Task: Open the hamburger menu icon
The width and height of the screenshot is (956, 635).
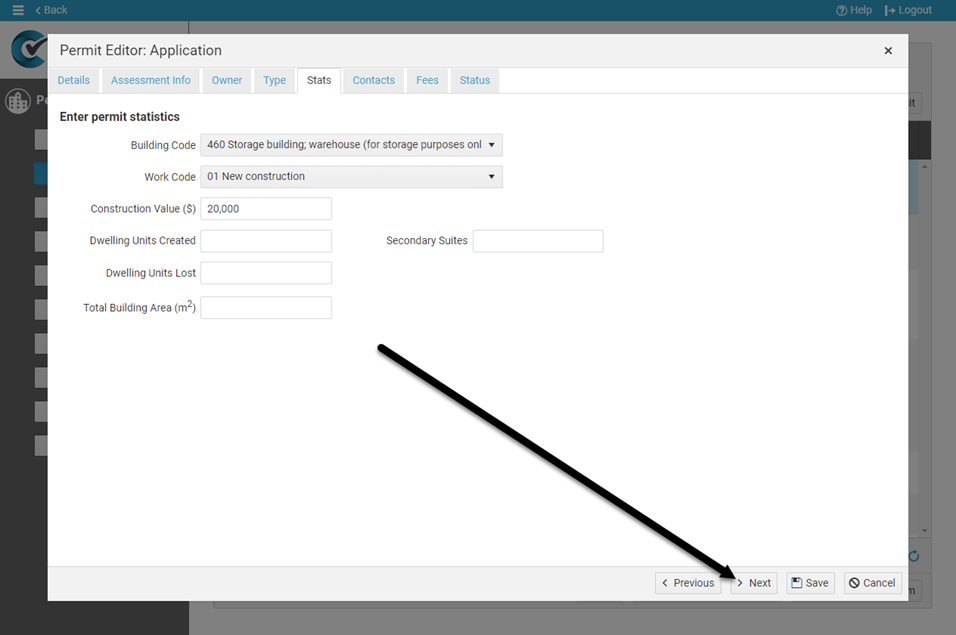Action: 17,10
